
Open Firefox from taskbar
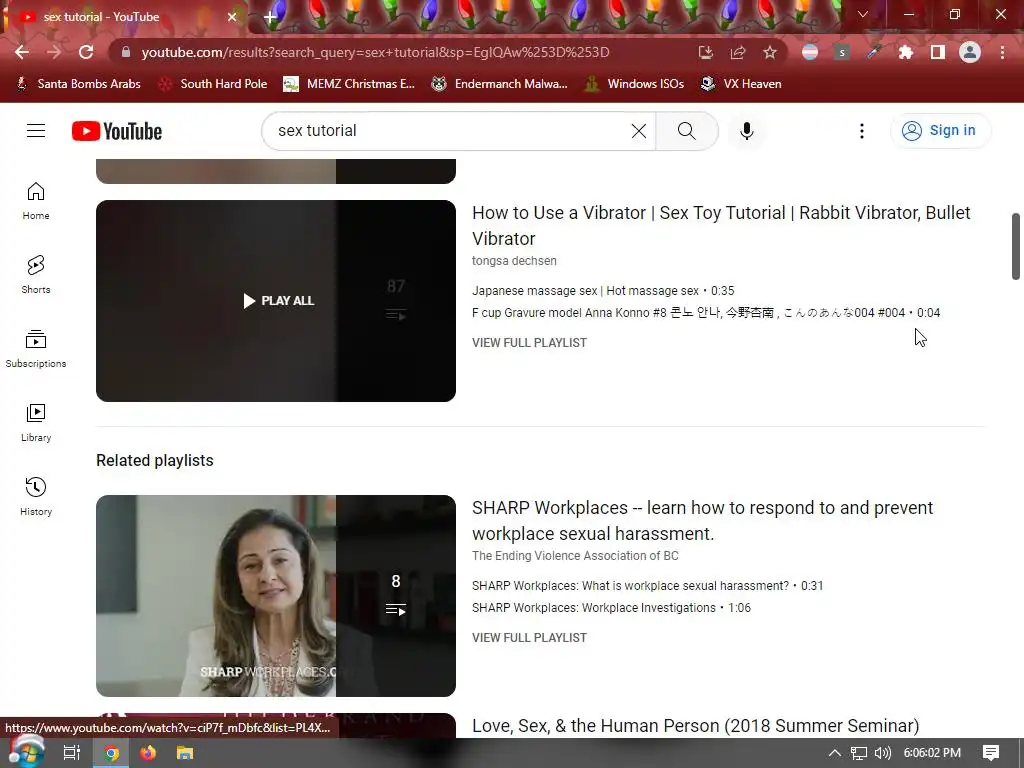148,753
